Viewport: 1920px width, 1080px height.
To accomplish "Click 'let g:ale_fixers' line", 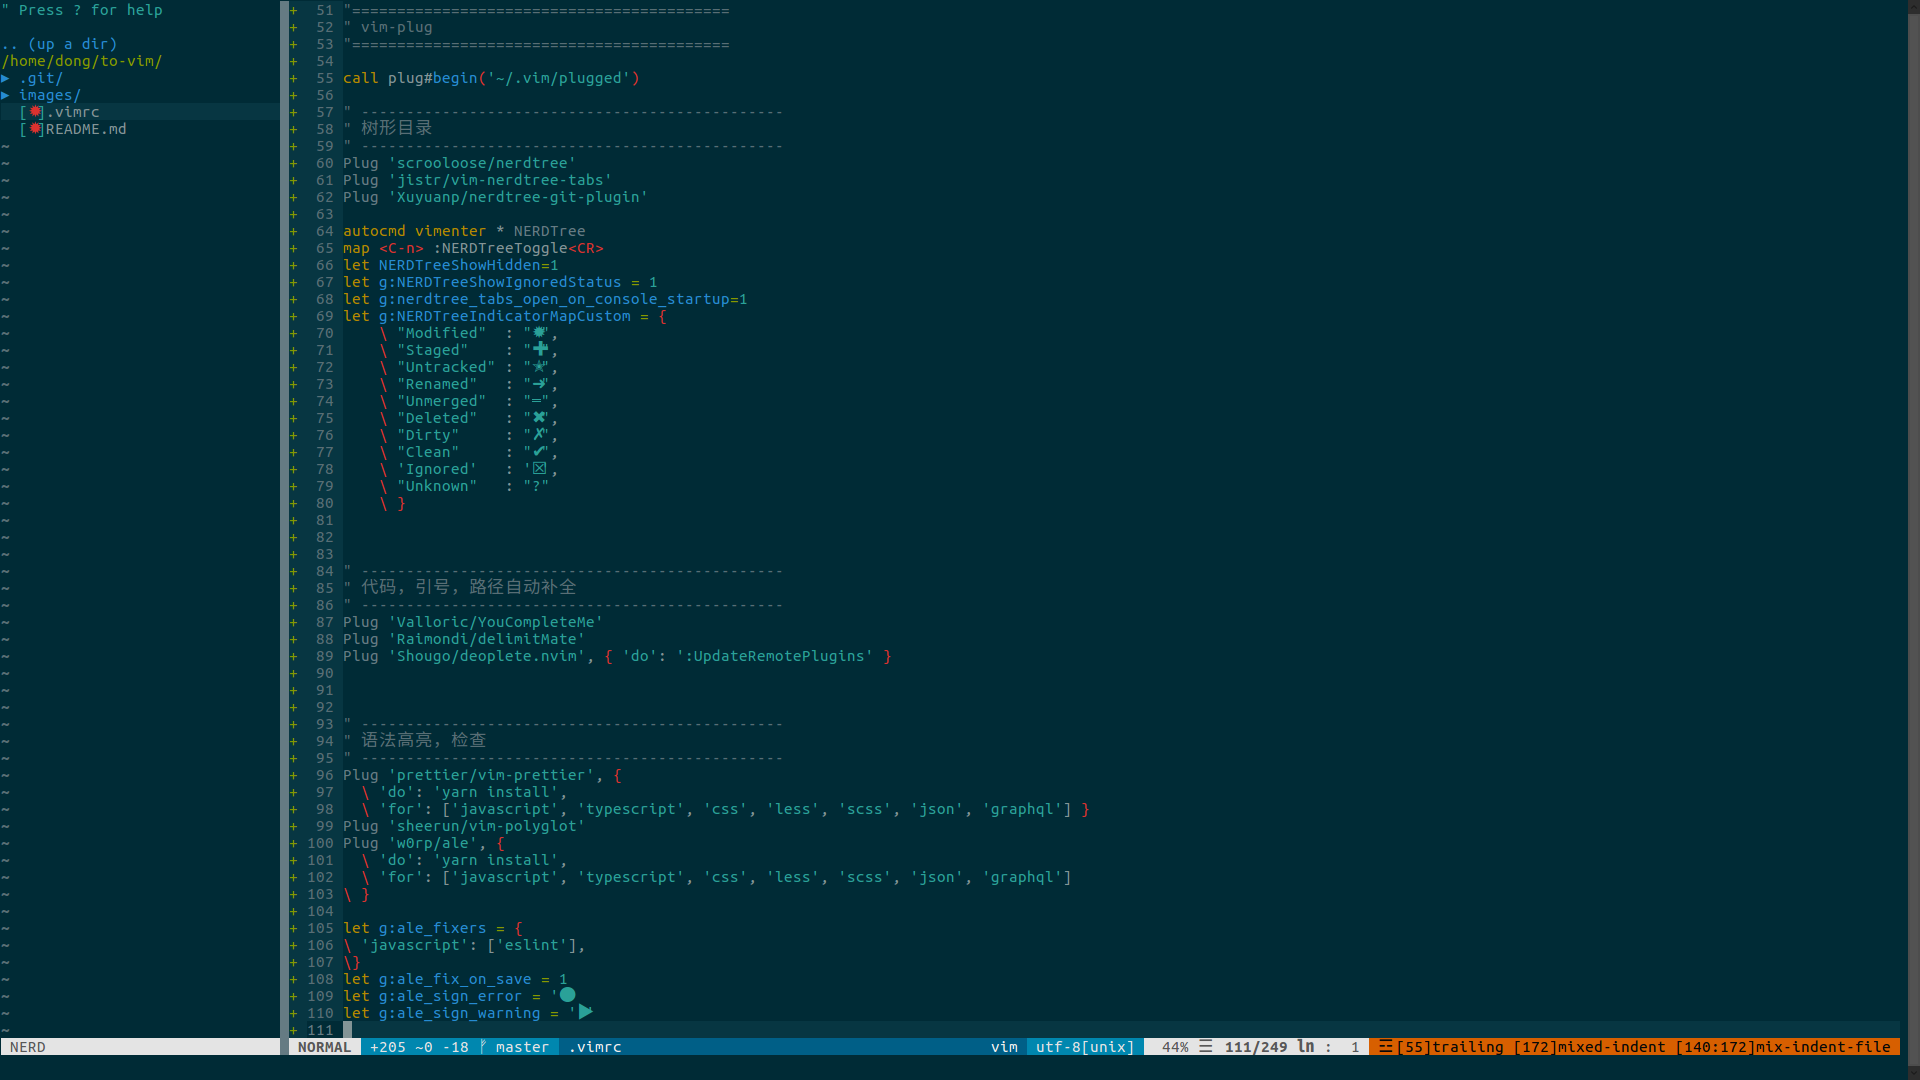I will tap(433, 928).
